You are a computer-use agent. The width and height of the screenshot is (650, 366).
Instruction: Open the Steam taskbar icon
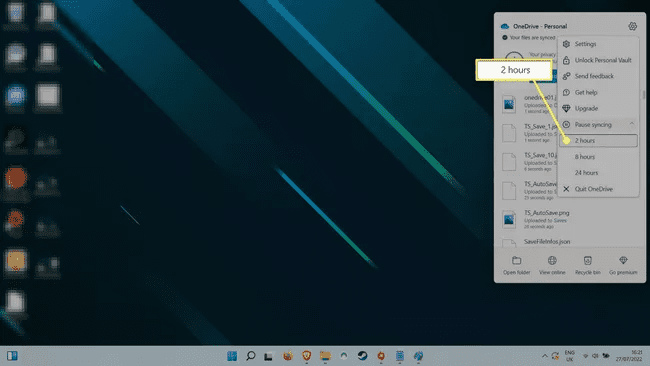(362, 356)
